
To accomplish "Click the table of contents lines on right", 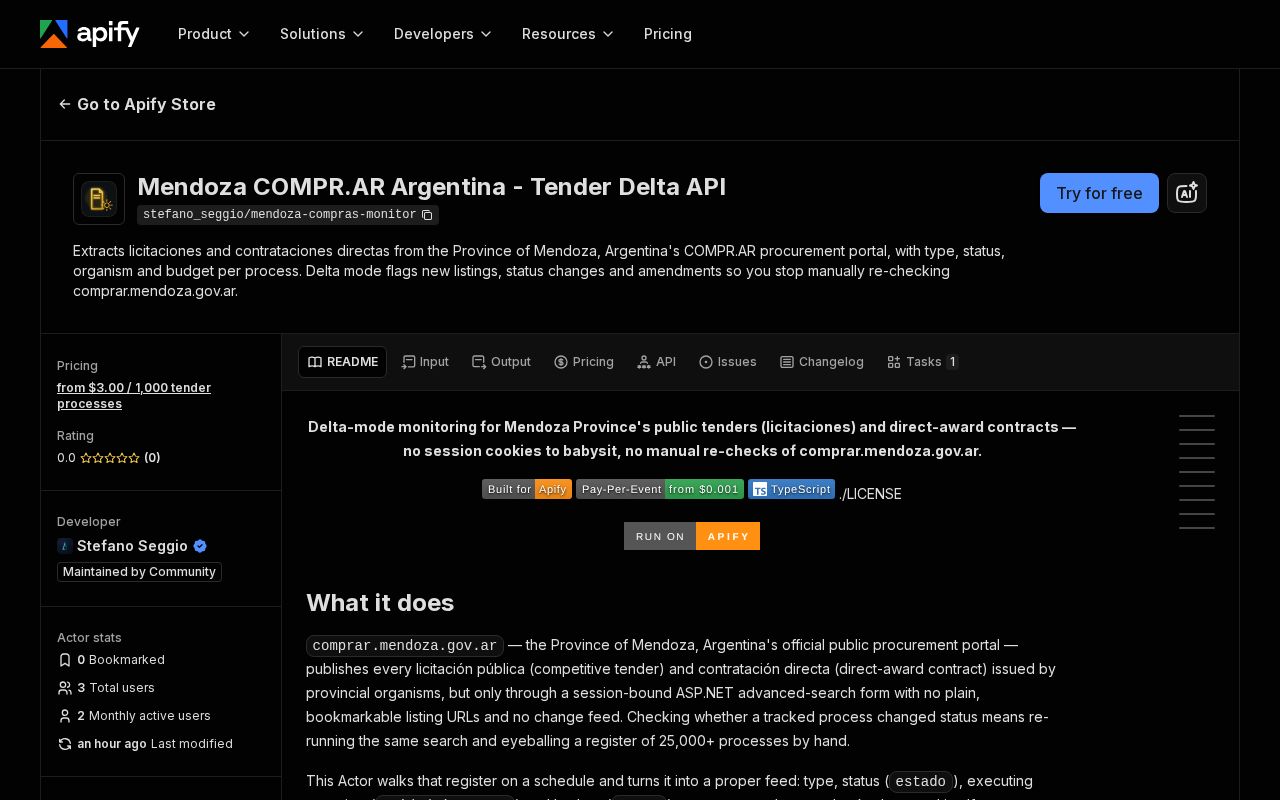I will pyautogui.click(x=1197, y=472).
